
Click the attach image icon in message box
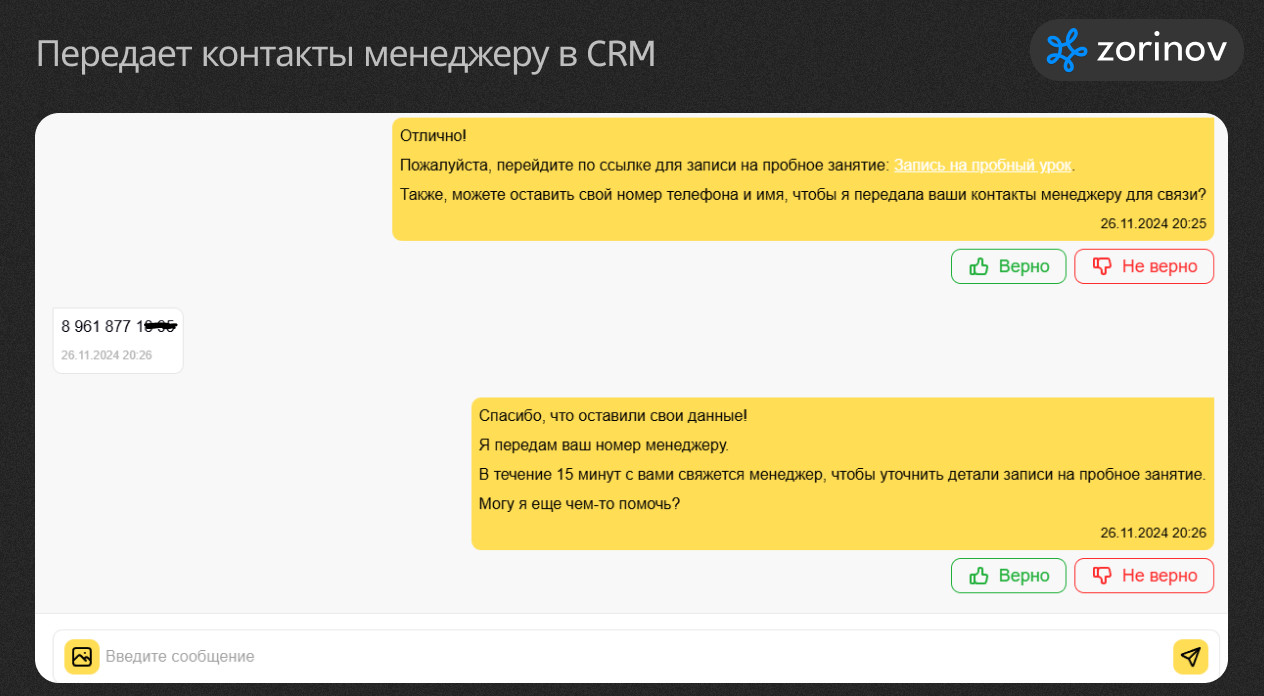point(81,656)
